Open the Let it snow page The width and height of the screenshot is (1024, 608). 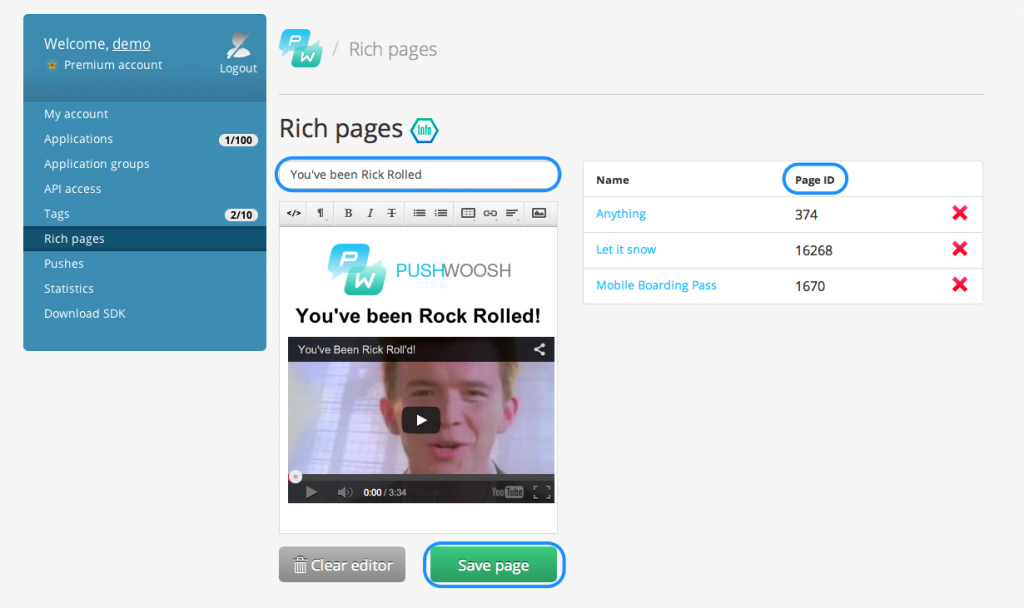626,249
